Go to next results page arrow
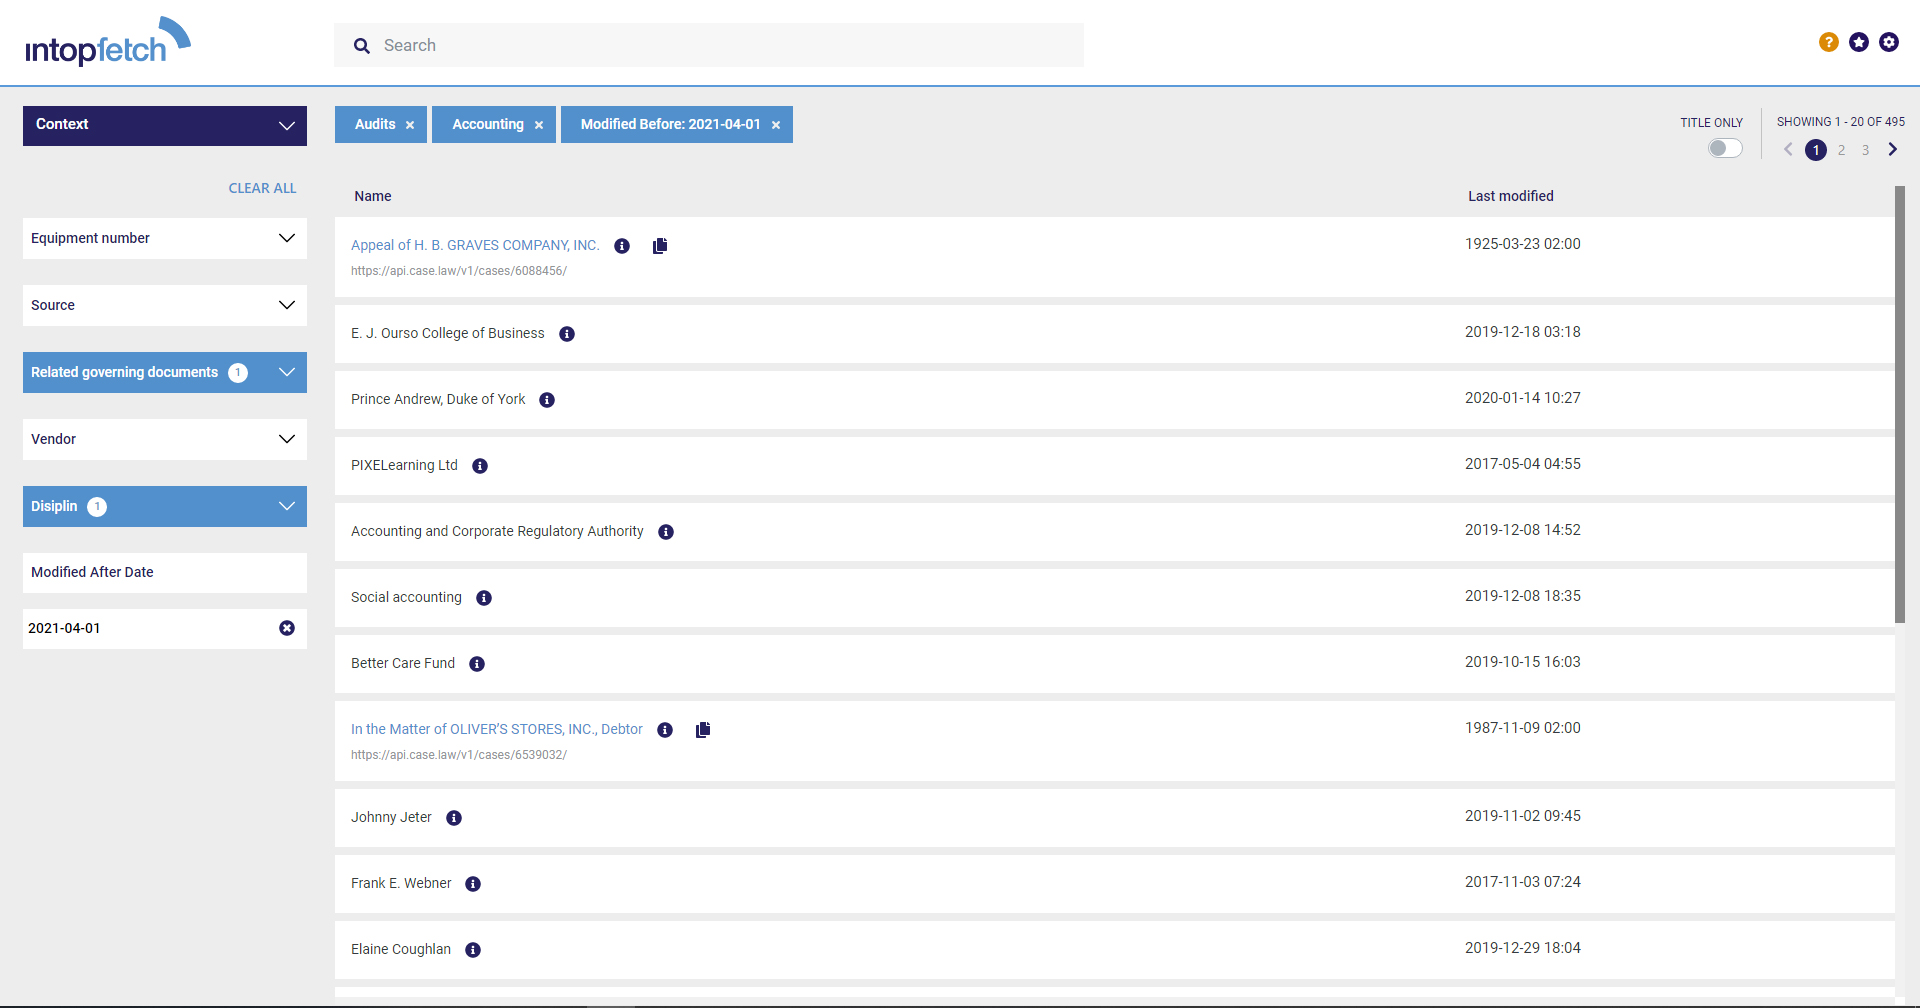Viewport: 1920px width, 1008px height. pyautogui.click(x=1893, y=149)
